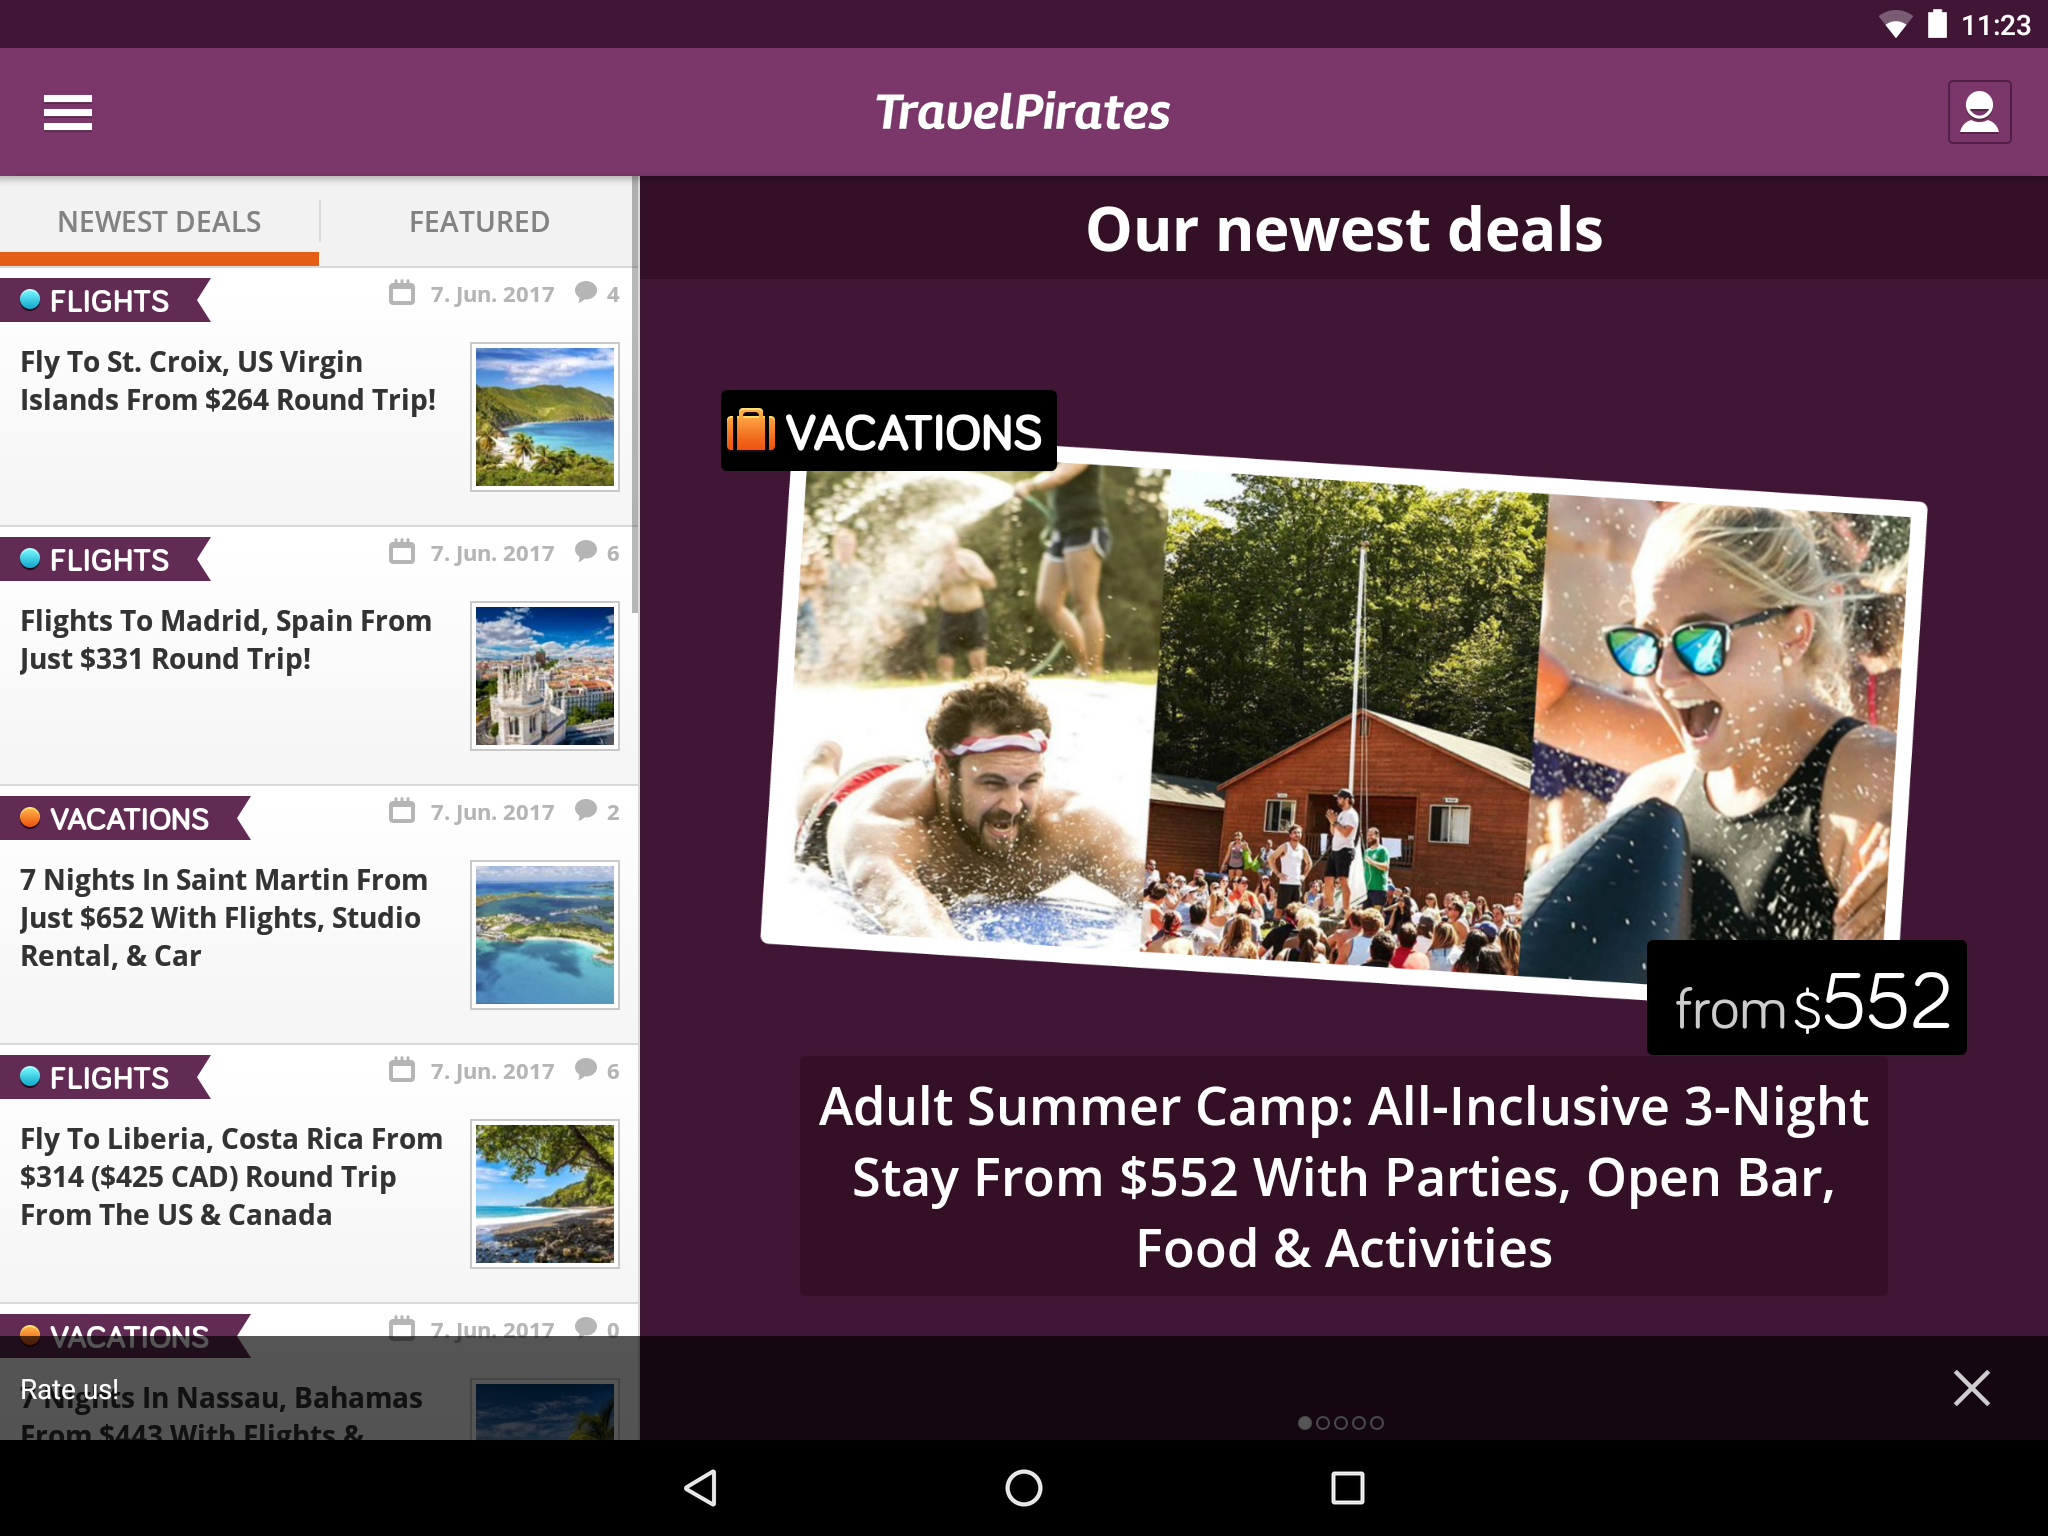The width and height of the screenshot is (2048, 1536).
Task: Select the Newest Deals tab
Action: click(x=159, y=222)
